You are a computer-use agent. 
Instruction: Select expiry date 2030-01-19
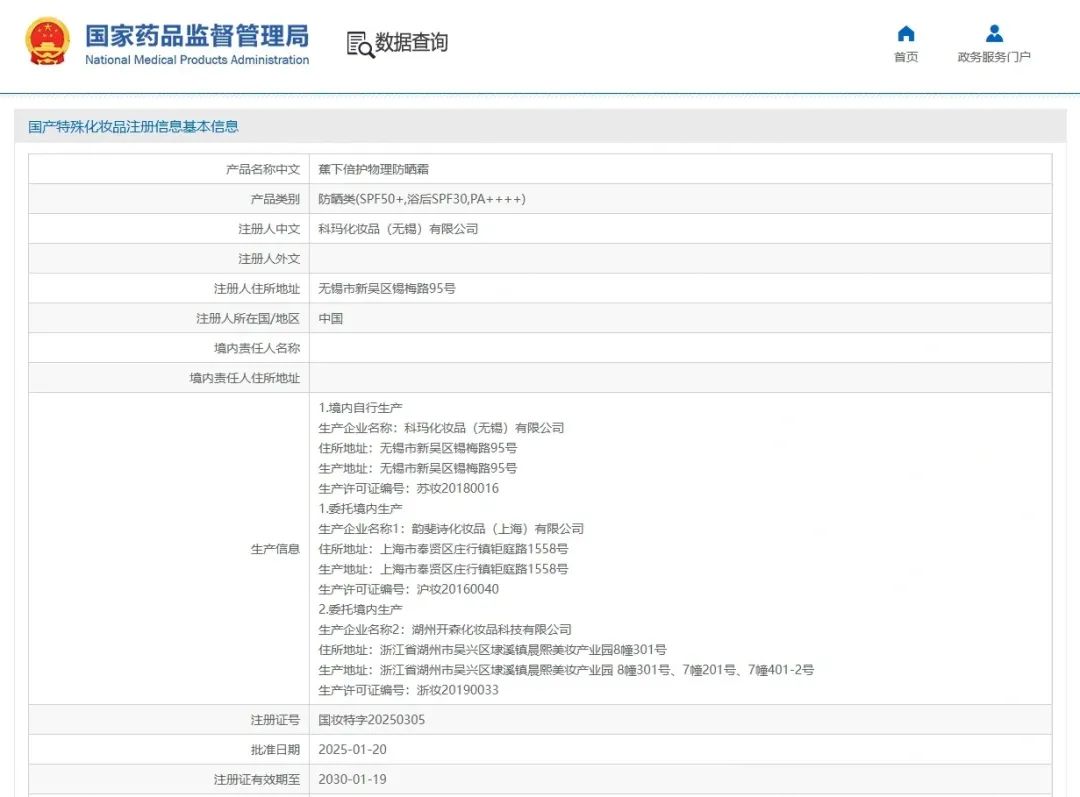tap(352, 780)
